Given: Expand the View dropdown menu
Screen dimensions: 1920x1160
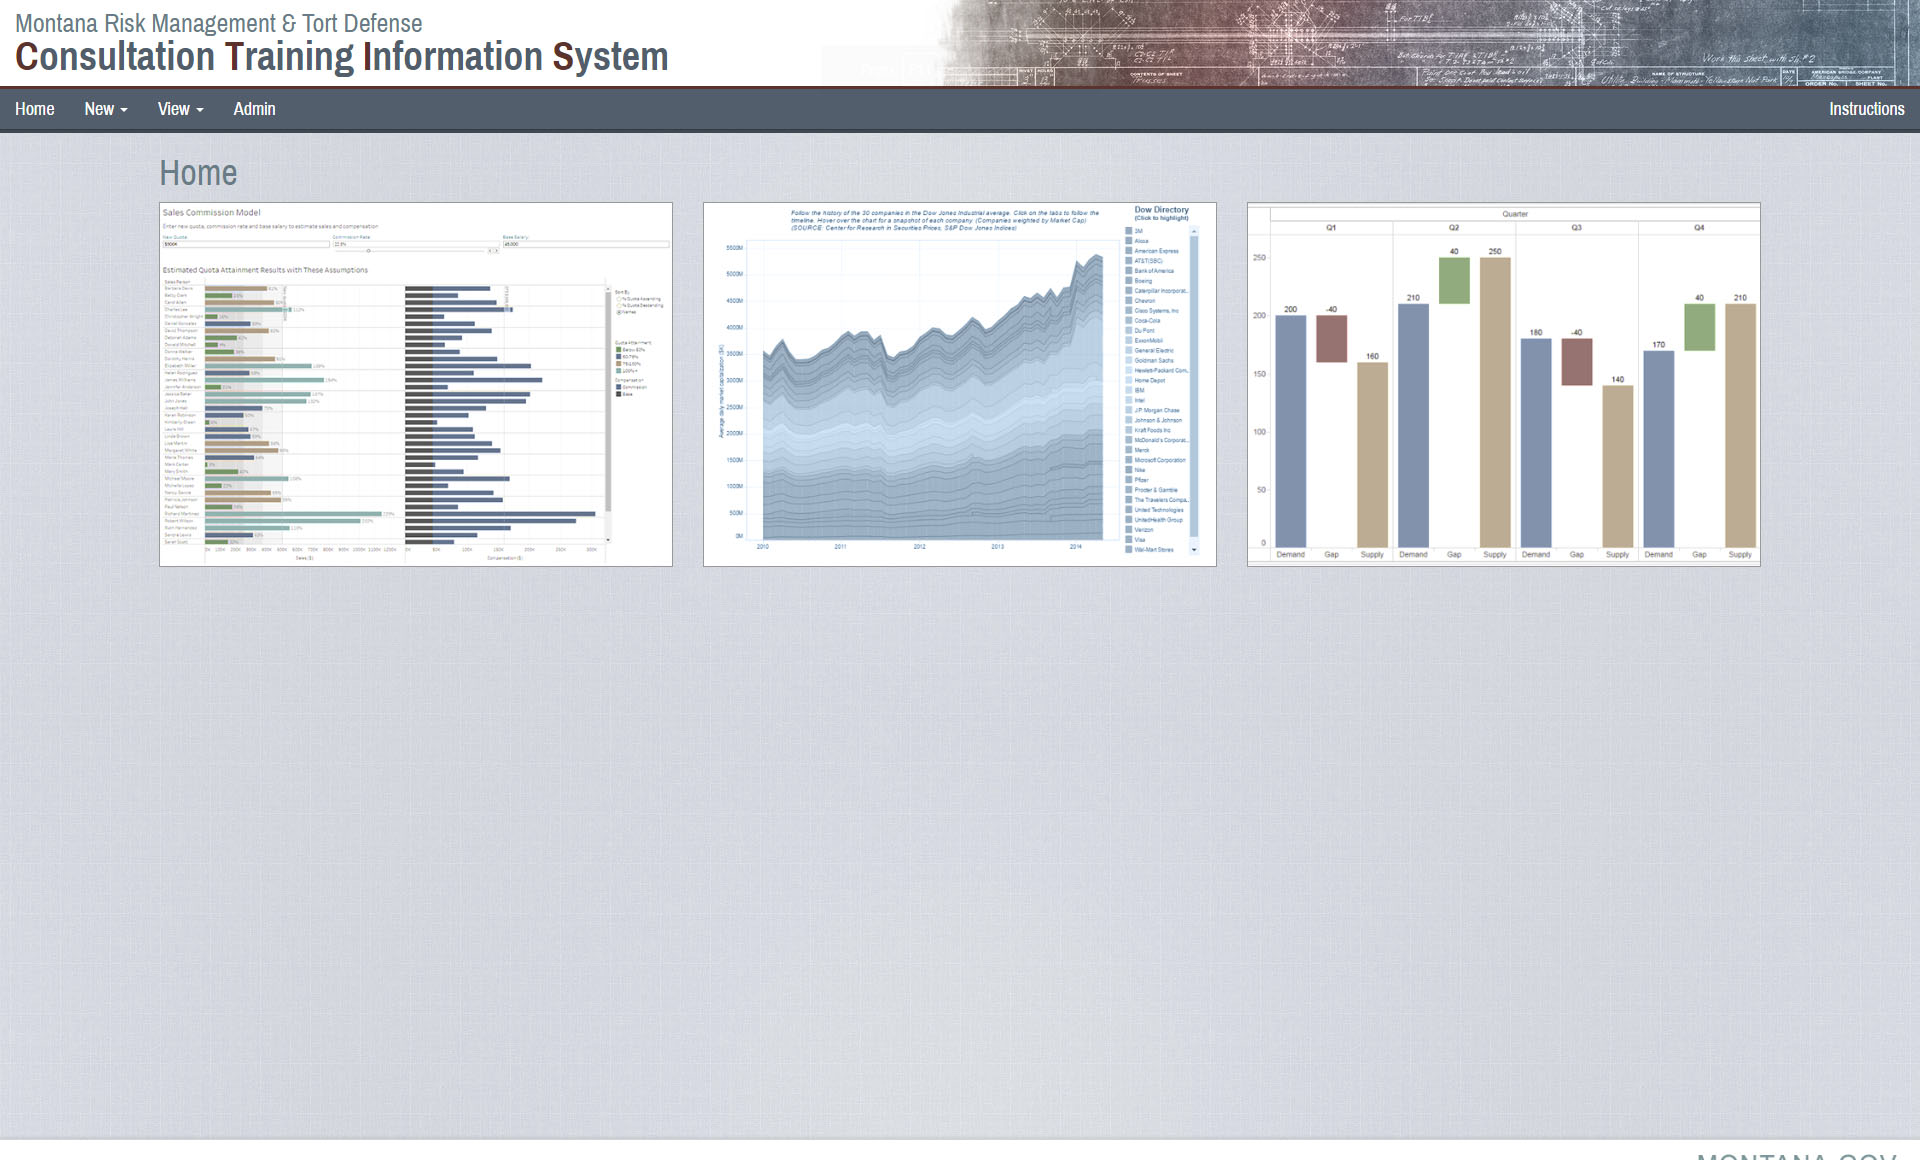Looking at the screenshot, I should click(176, 108).
